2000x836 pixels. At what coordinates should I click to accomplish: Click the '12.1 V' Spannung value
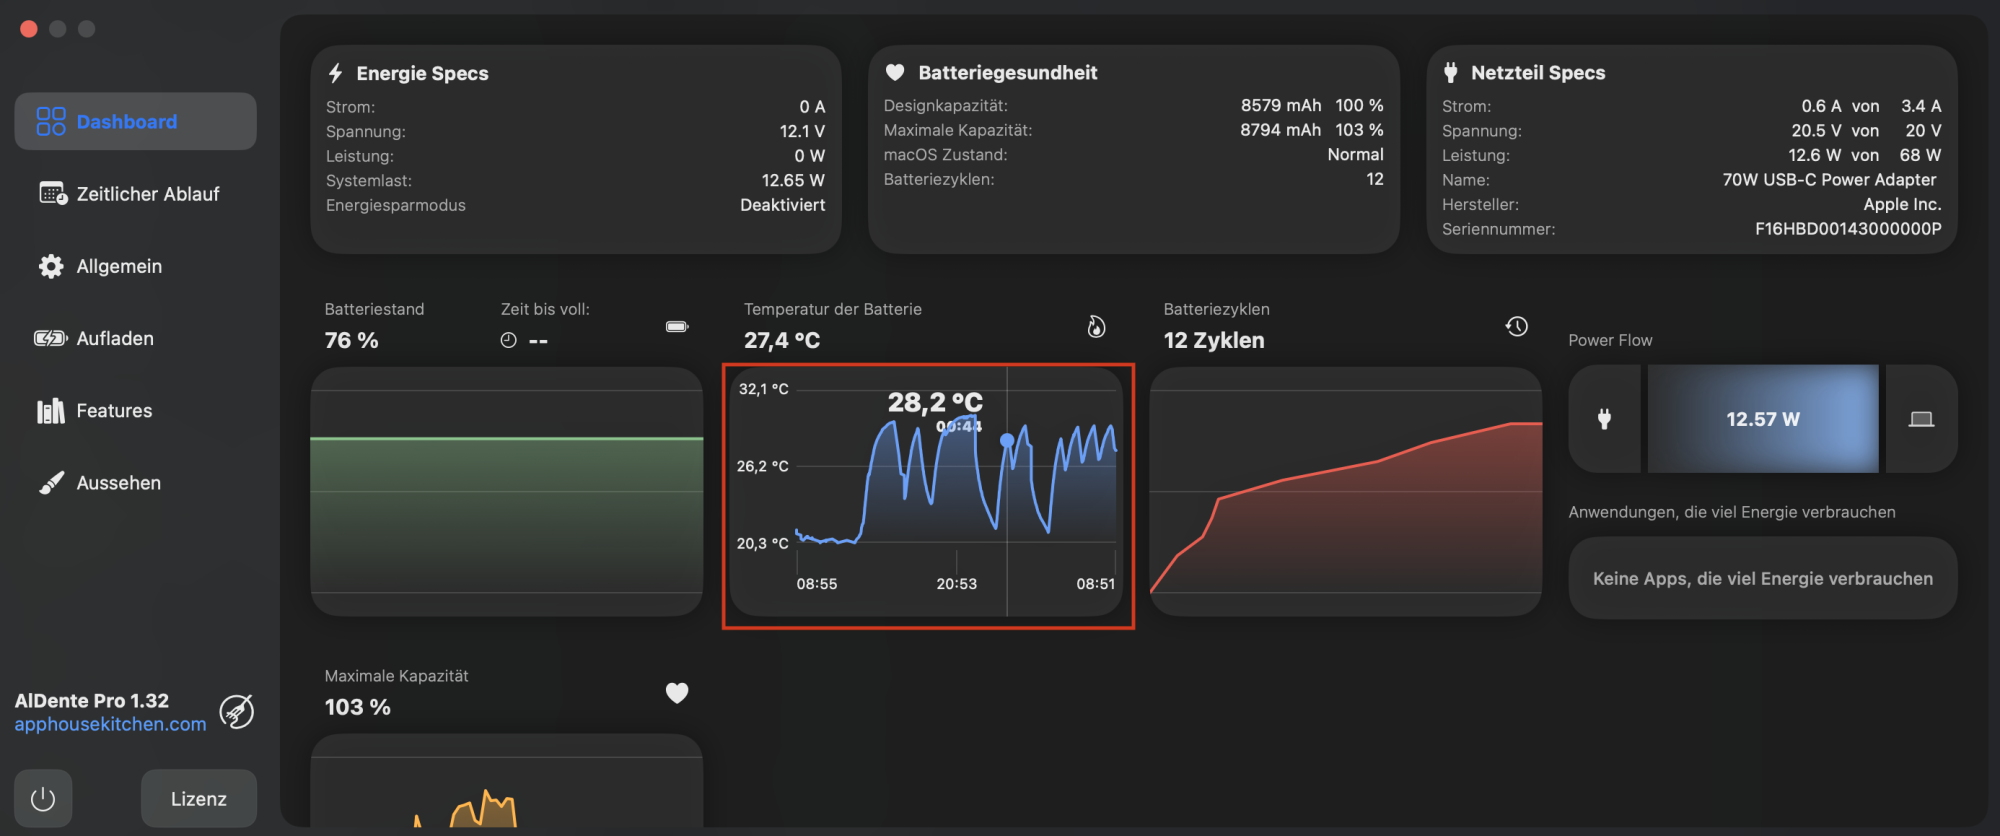802,131
